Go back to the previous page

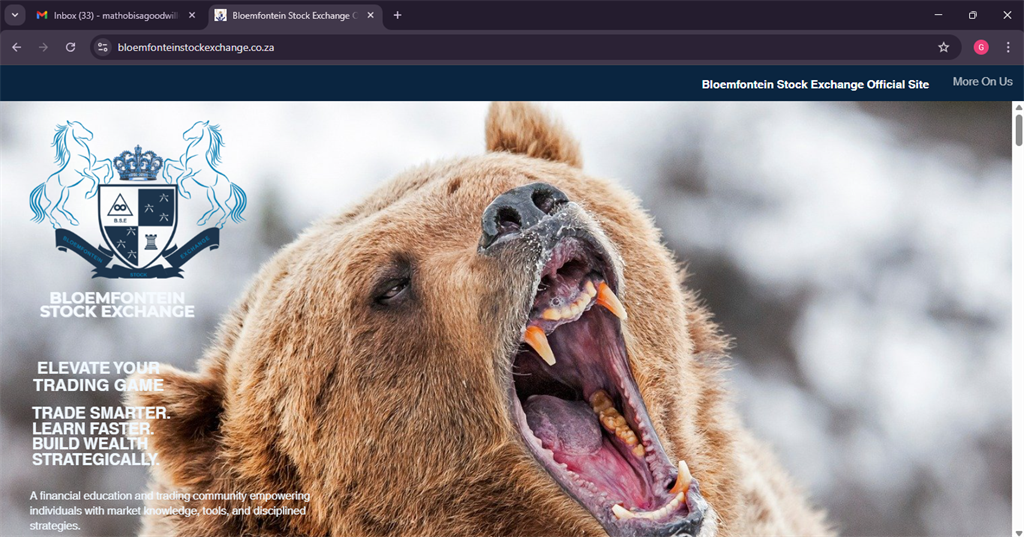coord(16,47)
